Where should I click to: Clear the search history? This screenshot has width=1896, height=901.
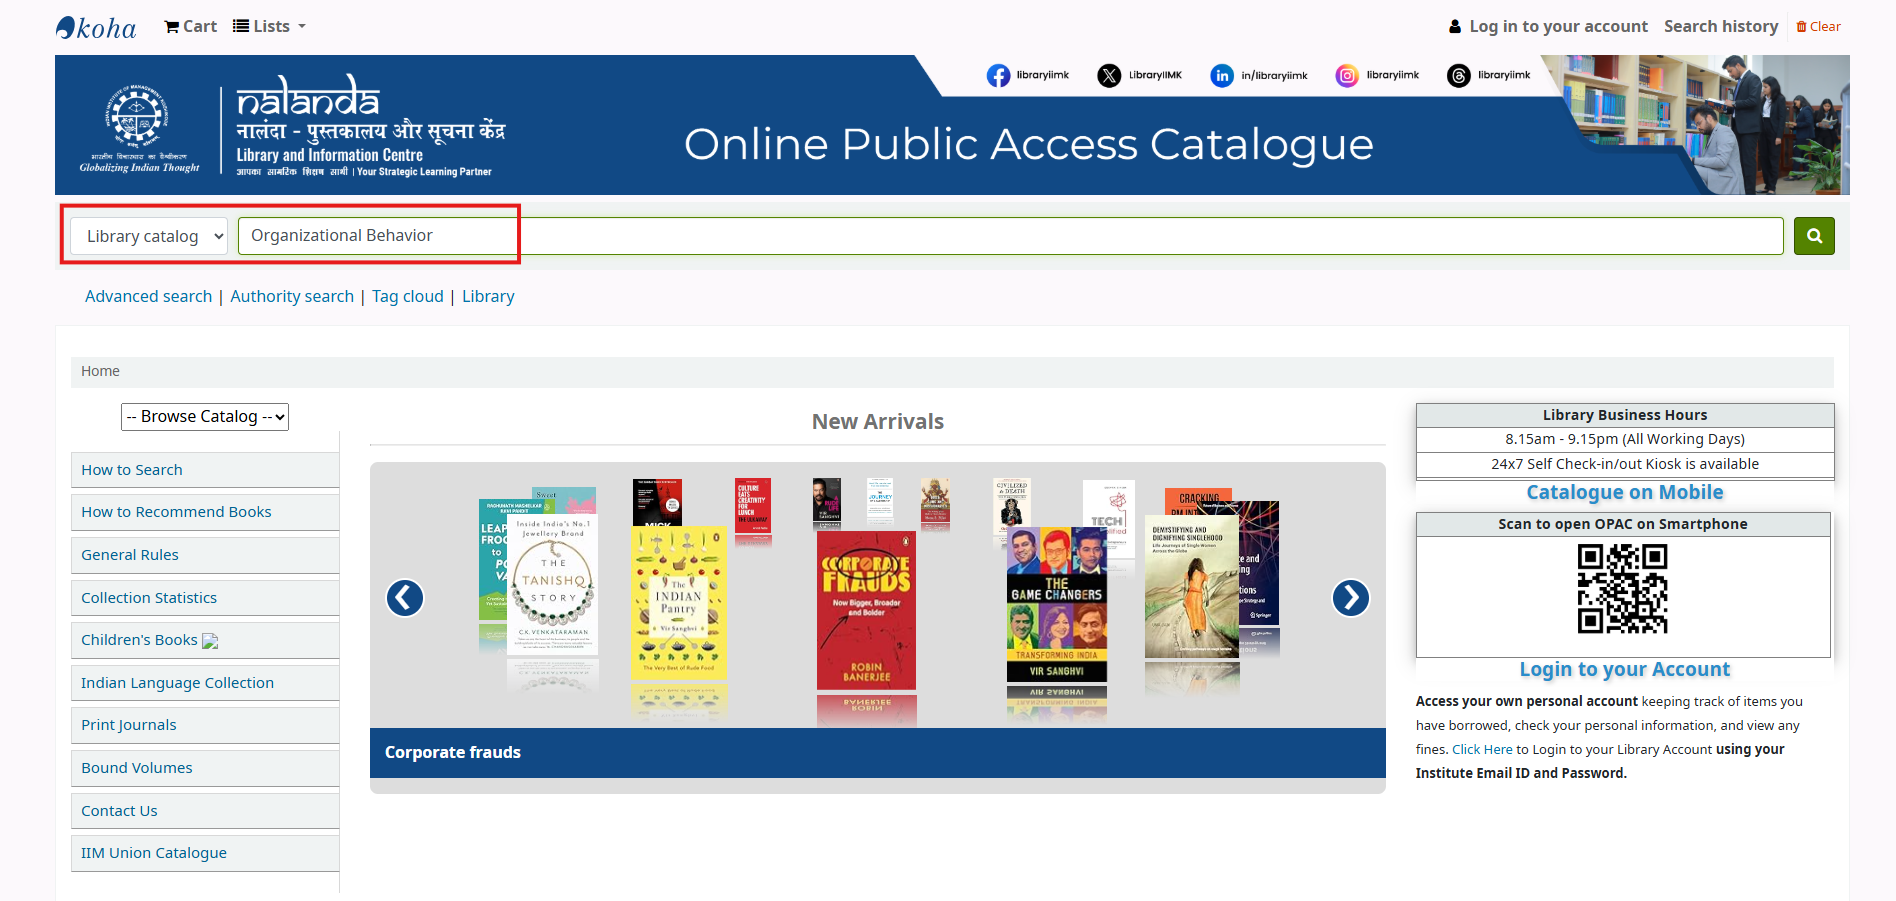[x=1818, y=27]
